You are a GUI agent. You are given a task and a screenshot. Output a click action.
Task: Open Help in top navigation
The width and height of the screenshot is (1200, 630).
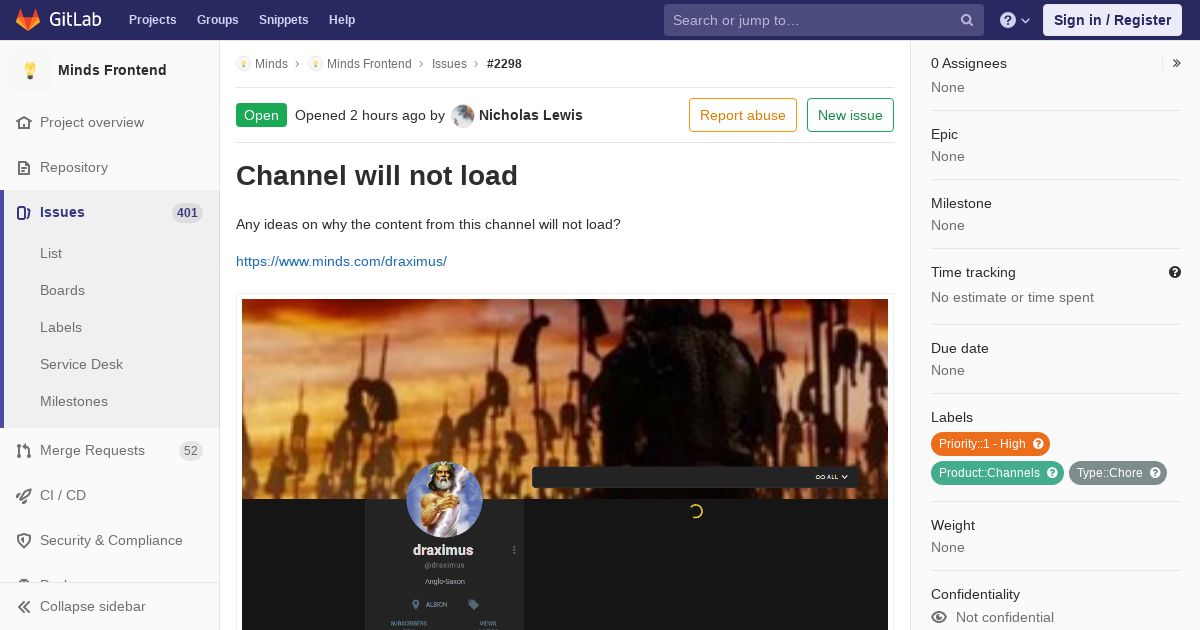[342, 20]
